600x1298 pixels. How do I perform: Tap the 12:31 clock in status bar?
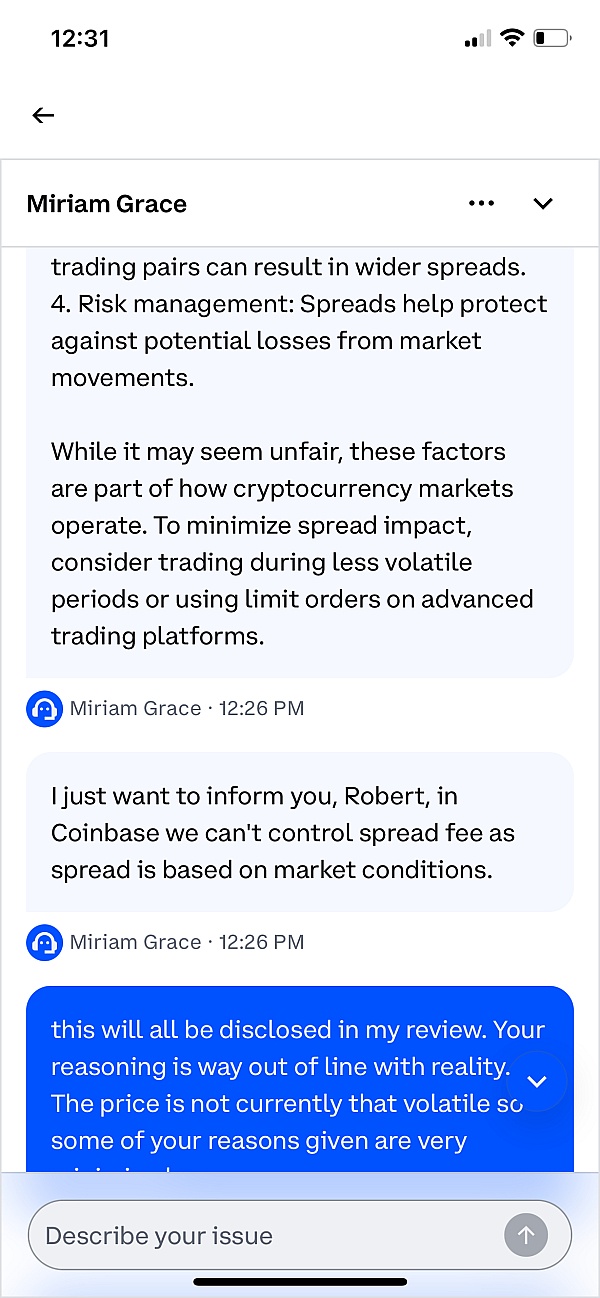[x=80, y=39]
